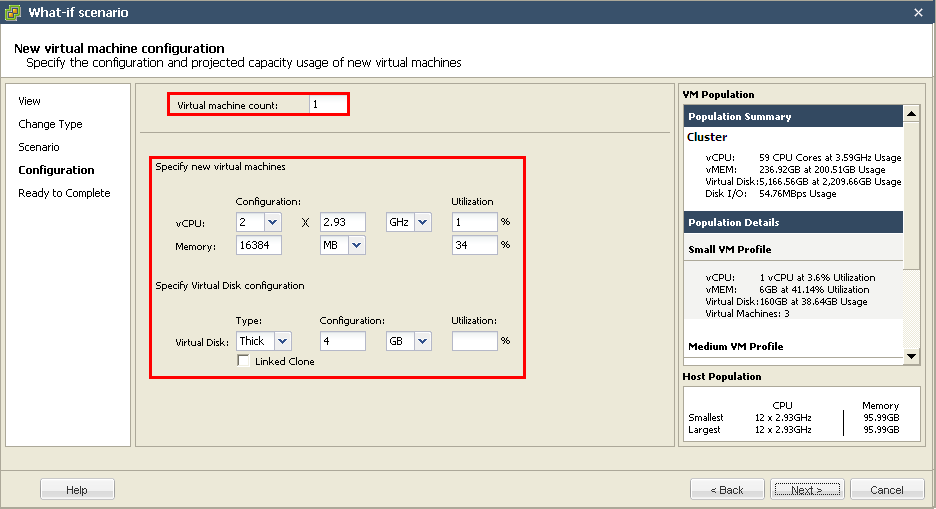Click VM Population scrollbar up arrow
Screen dimensions: 936x509
point(911,113)
